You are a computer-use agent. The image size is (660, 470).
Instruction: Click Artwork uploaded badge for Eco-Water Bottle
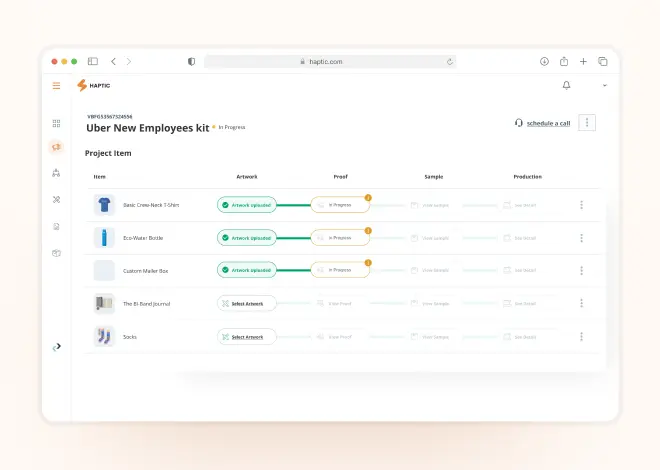(x=247, y=238)
